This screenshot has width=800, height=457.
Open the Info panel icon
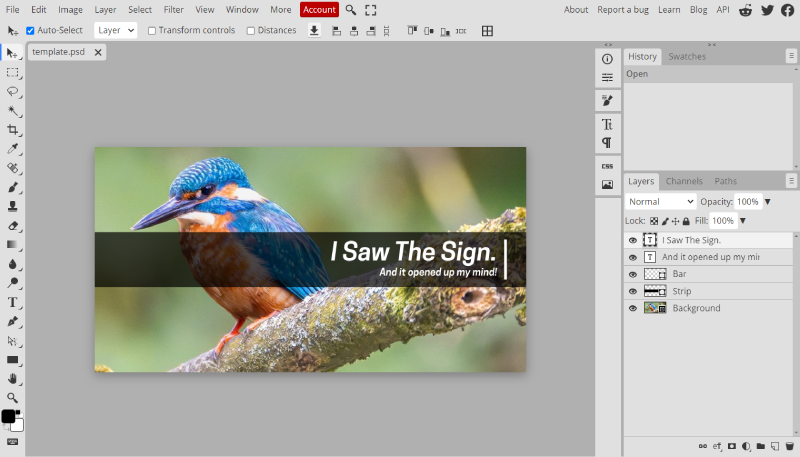607,59
